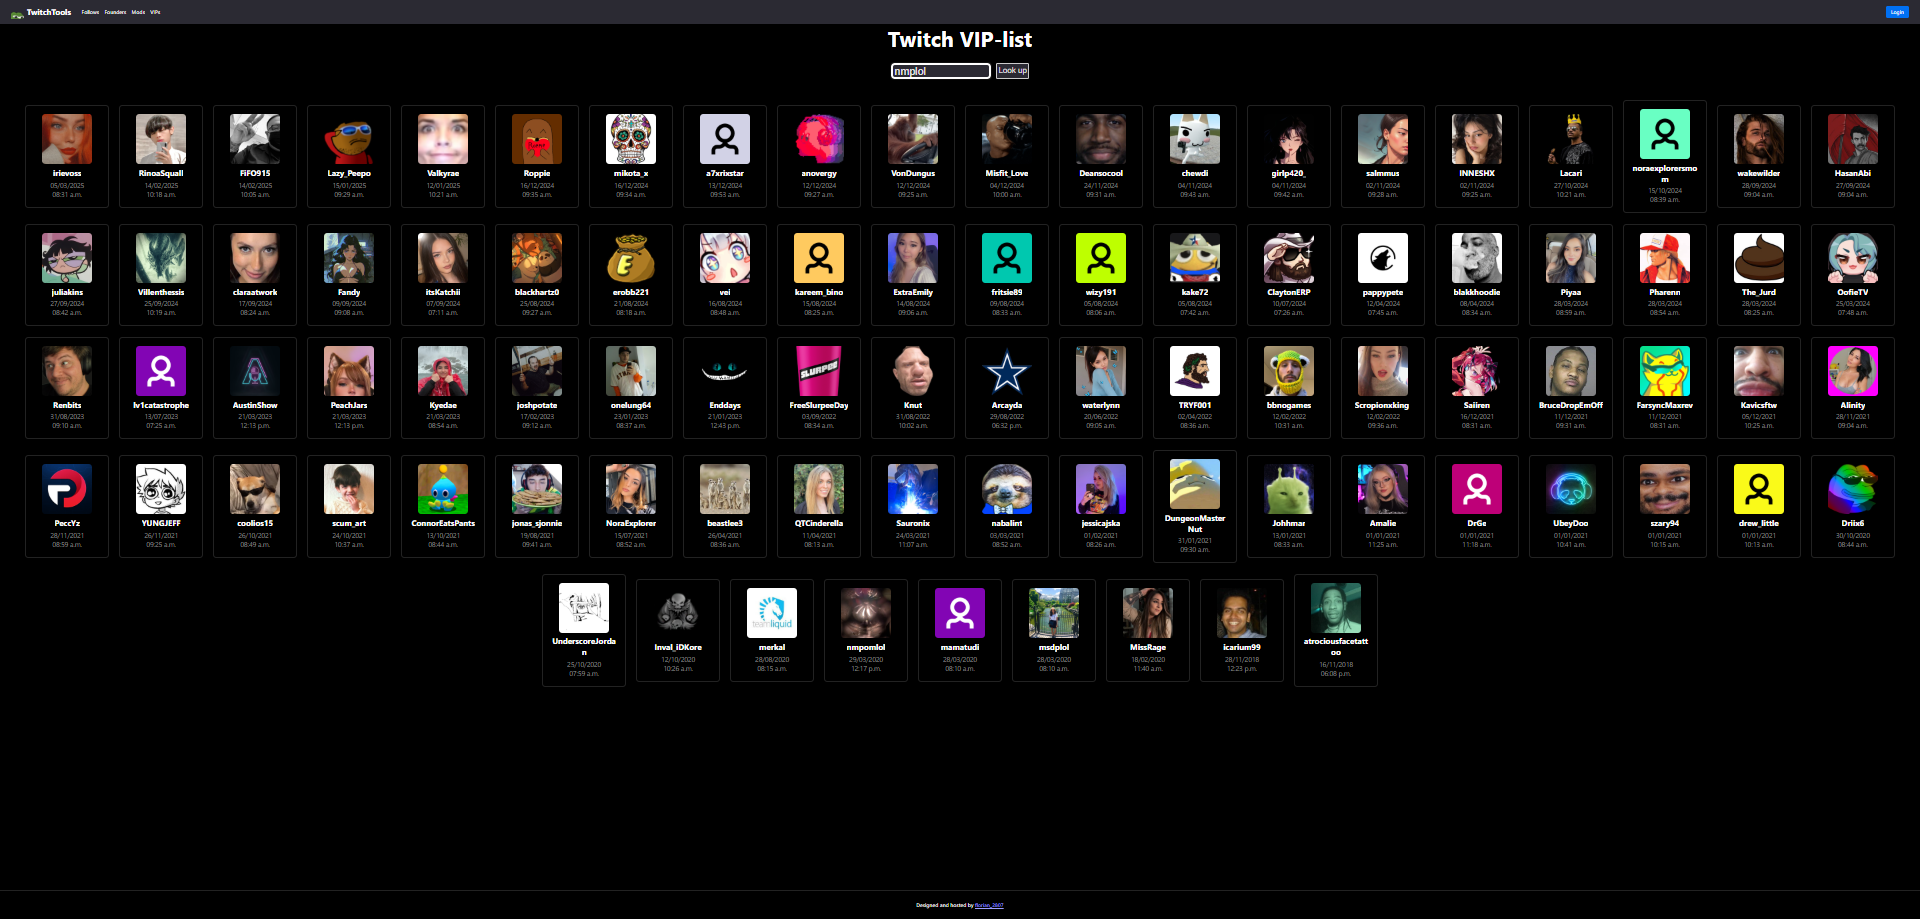Open lv1catastrophe's purple default avatar
This screenshot has height=919, width=1920.
click(x=161, y=371)
